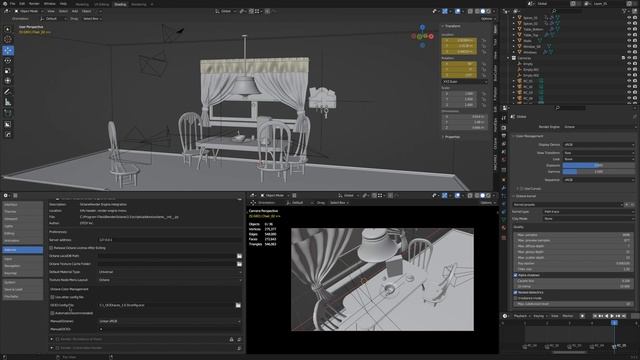Open the Preferences editor type menu

(7, 196)
